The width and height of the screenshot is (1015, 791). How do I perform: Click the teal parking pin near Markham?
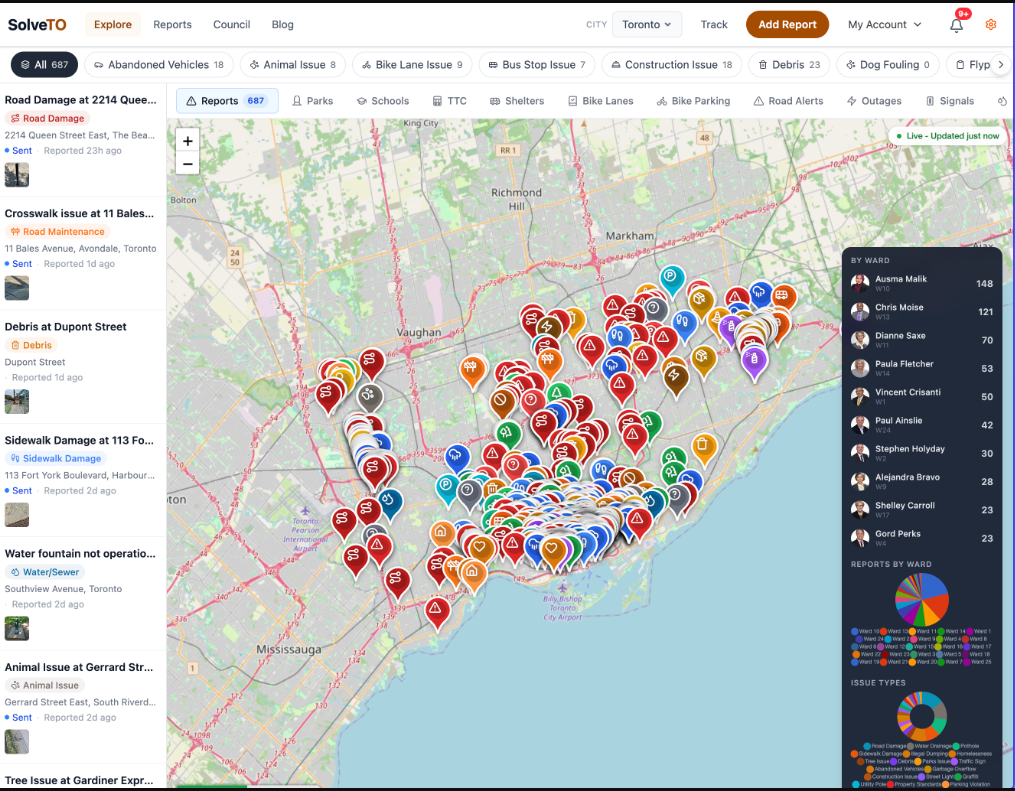click(672, 279)
